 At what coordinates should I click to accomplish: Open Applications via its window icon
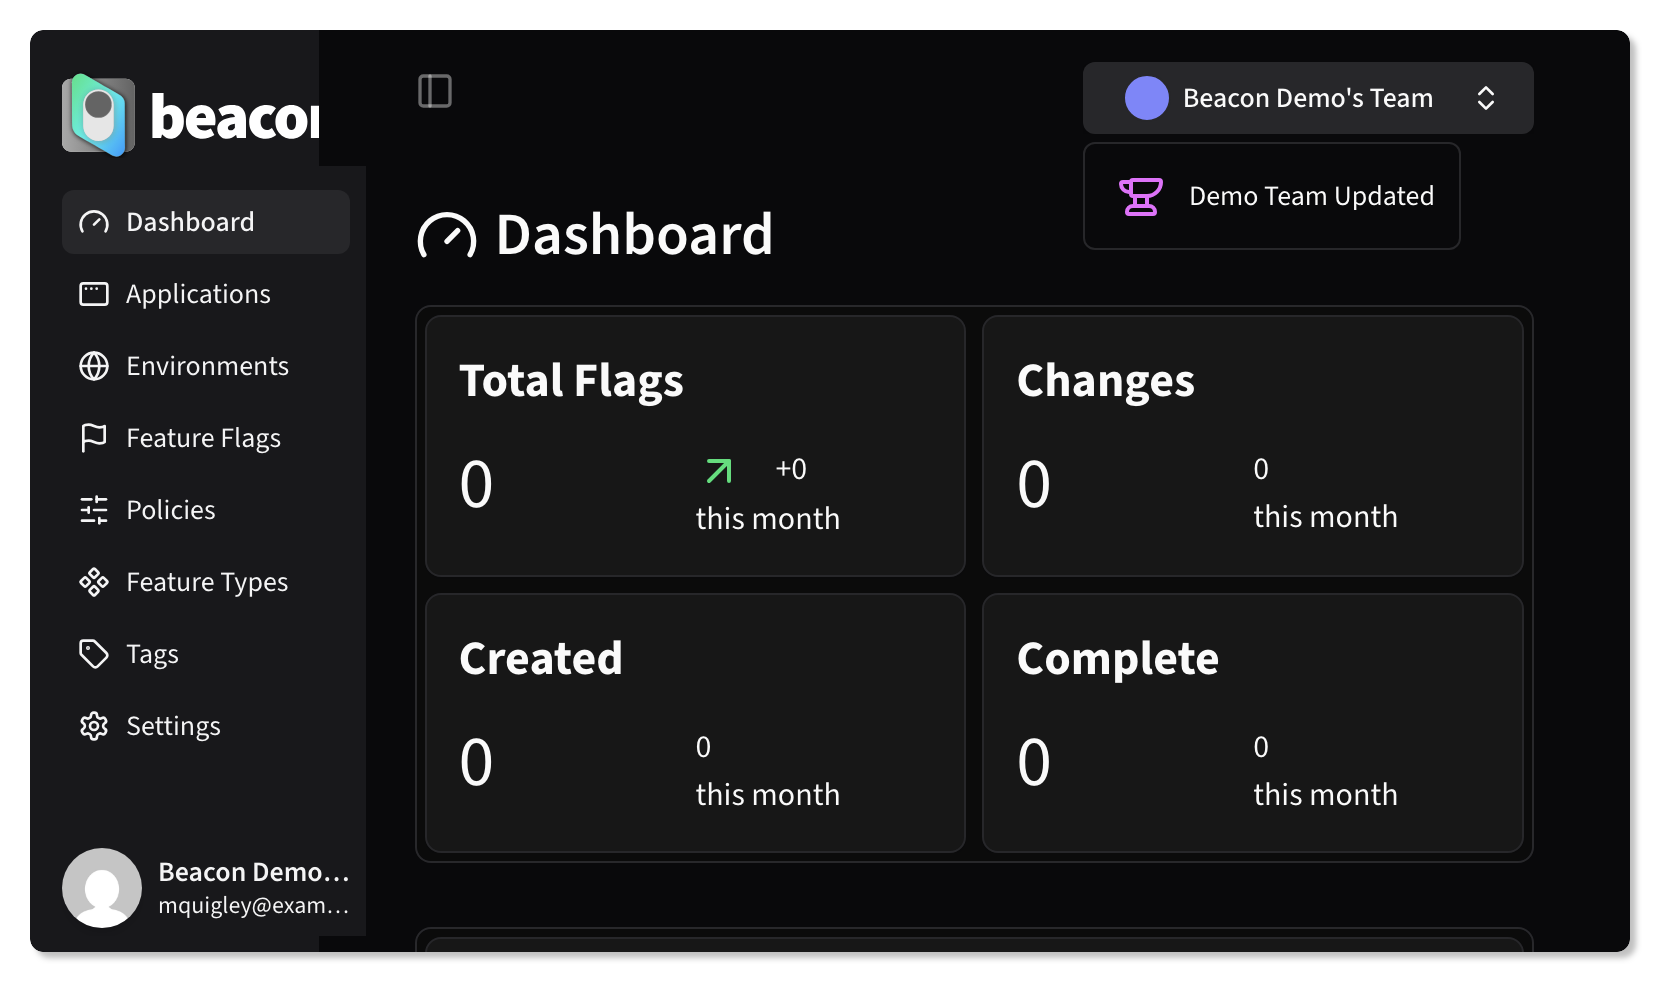(x=94, y=294)
